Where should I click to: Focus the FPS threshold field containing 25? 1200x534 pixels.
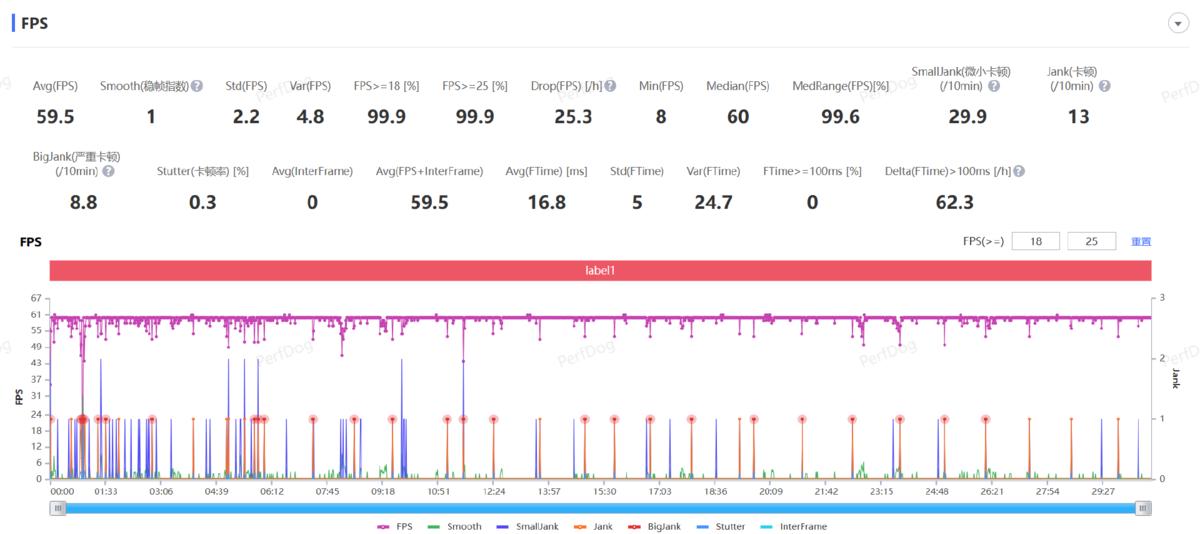(1092, 241)
